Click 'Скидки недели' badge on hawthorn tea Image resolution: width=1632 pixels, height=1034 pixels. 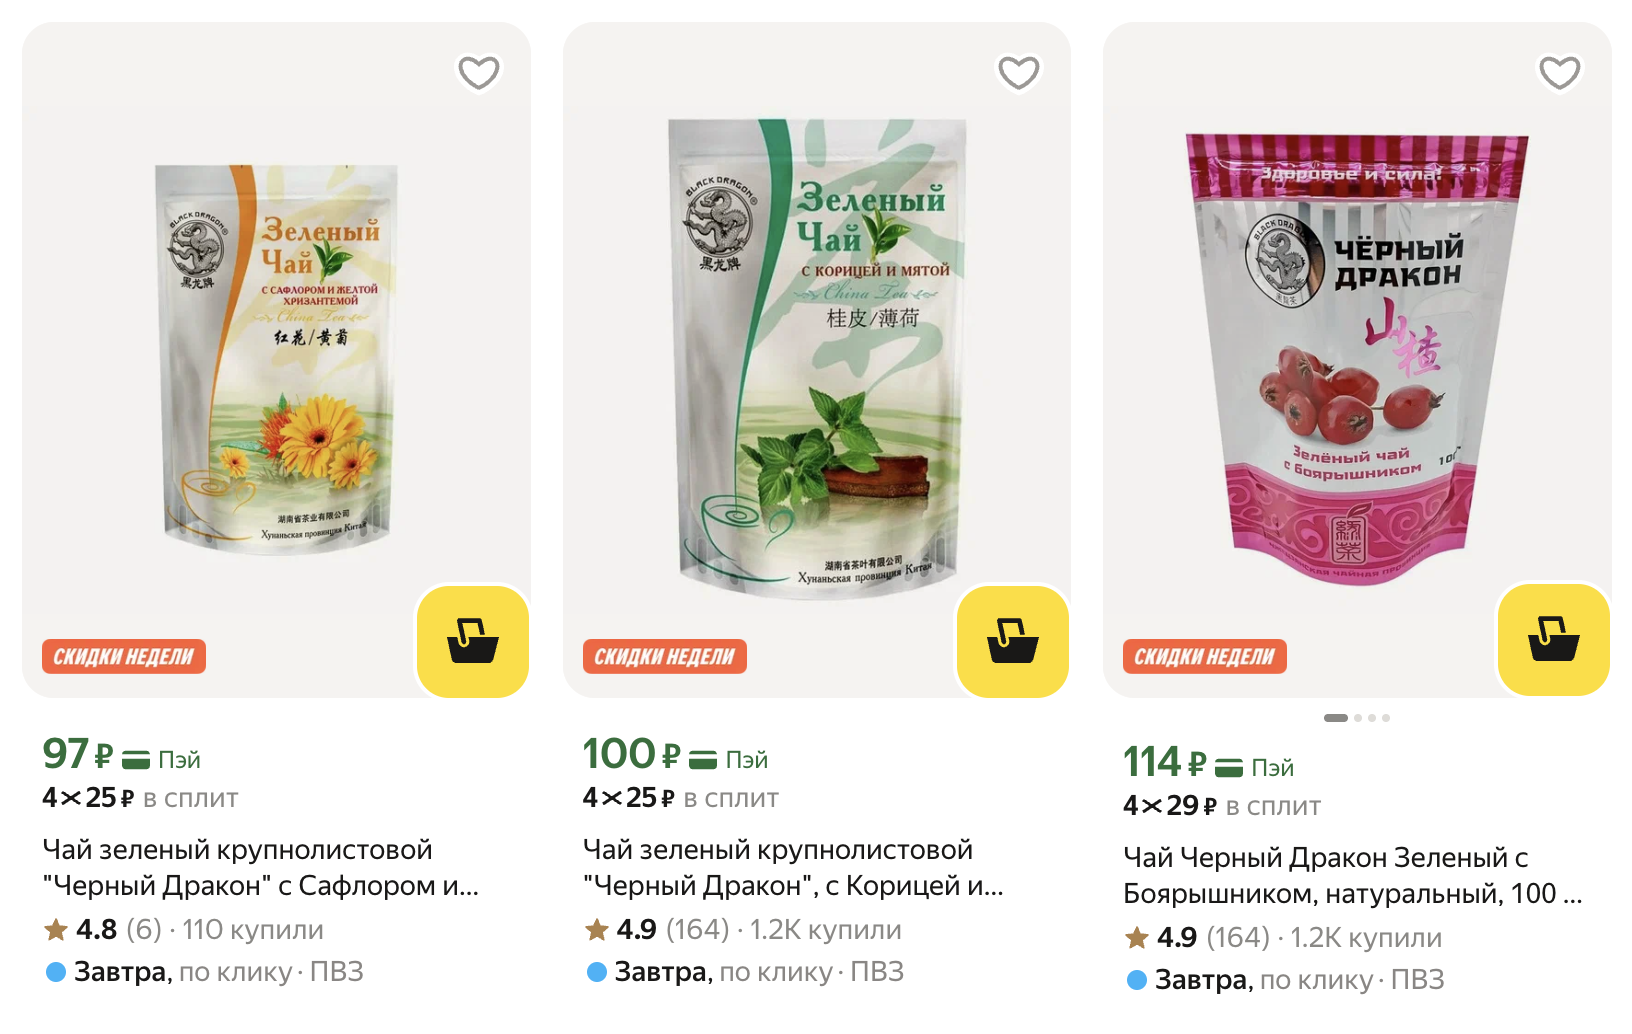(1205, 656)
